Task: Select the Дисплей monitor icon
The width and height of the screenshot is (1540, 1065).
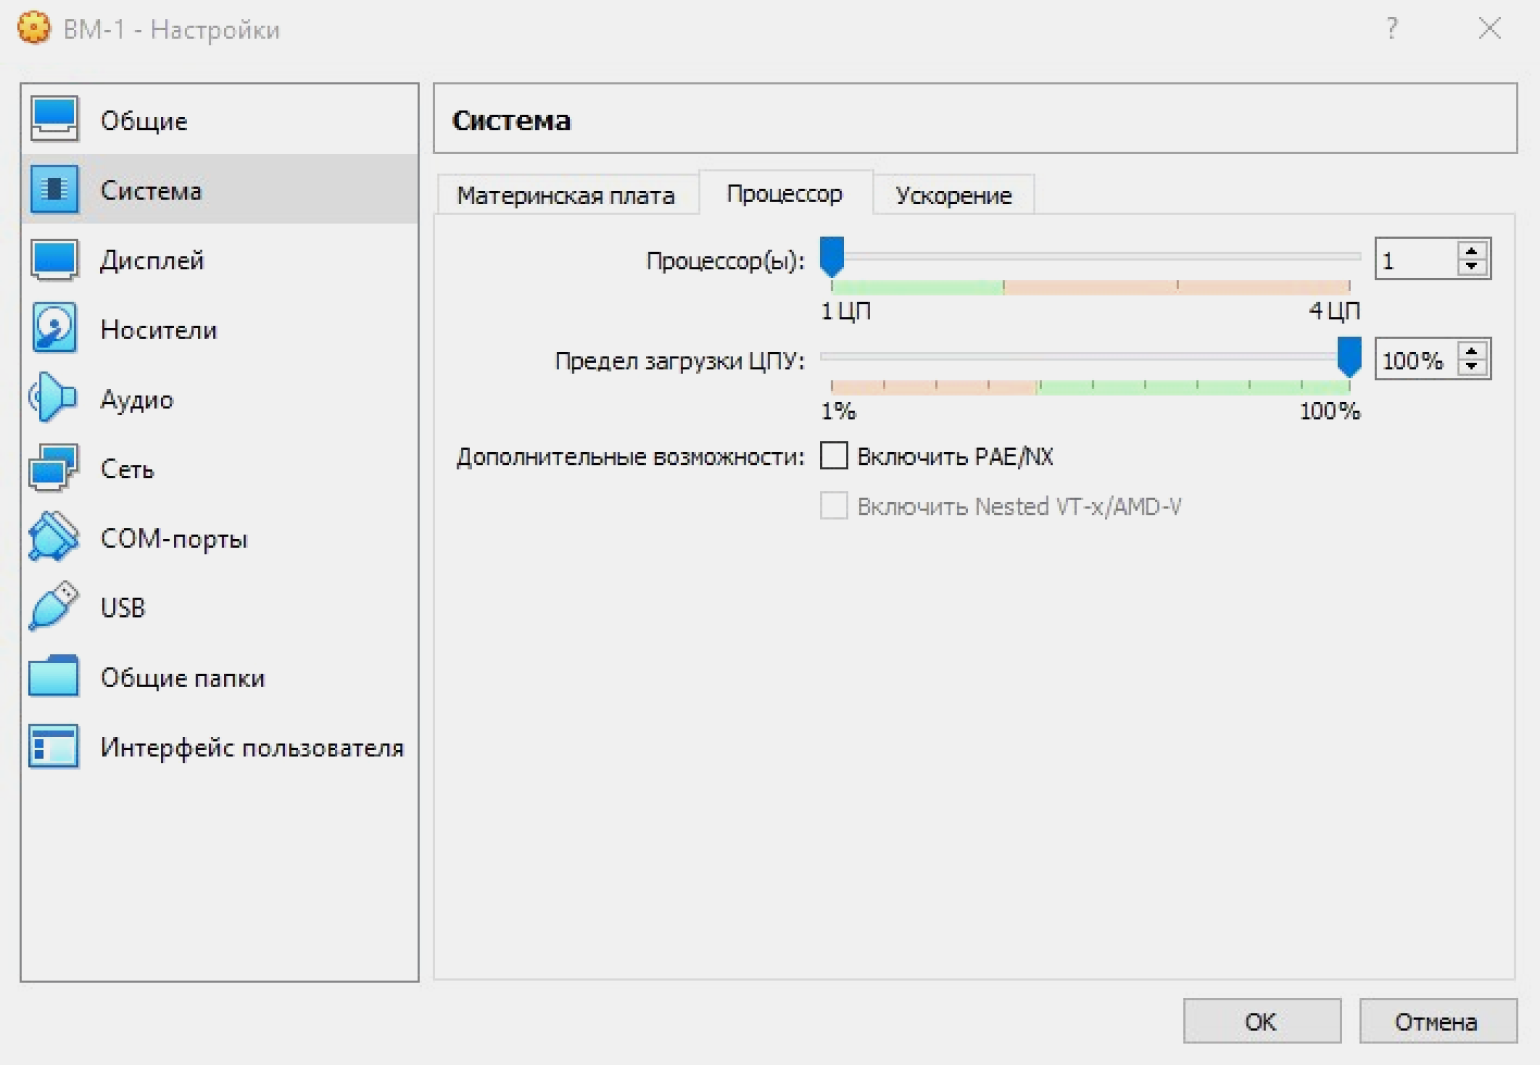Action: pos(54,260)
